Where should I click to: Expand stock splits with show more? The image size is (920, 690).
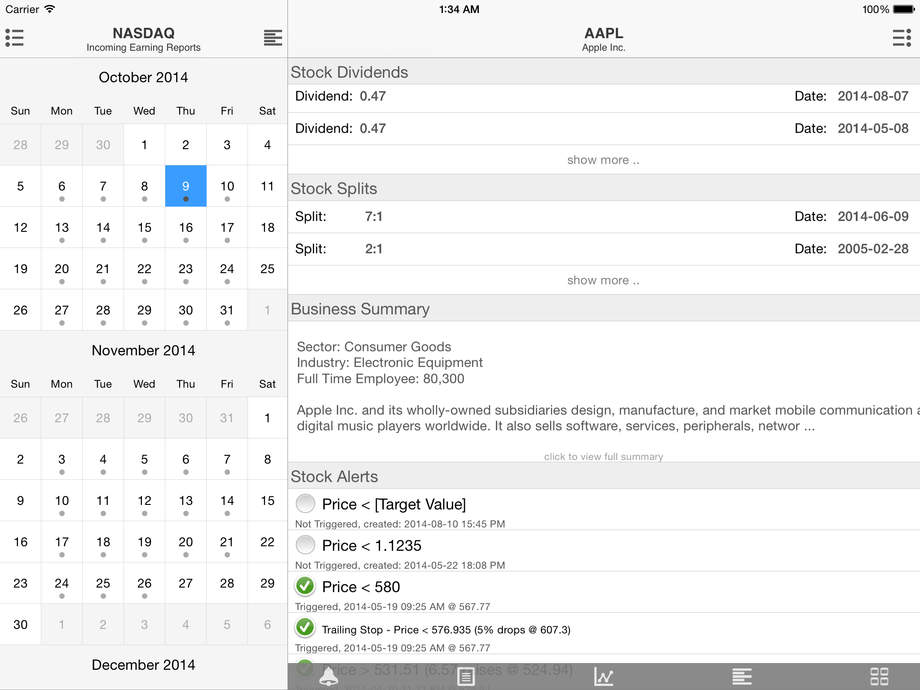pos(603,280)
